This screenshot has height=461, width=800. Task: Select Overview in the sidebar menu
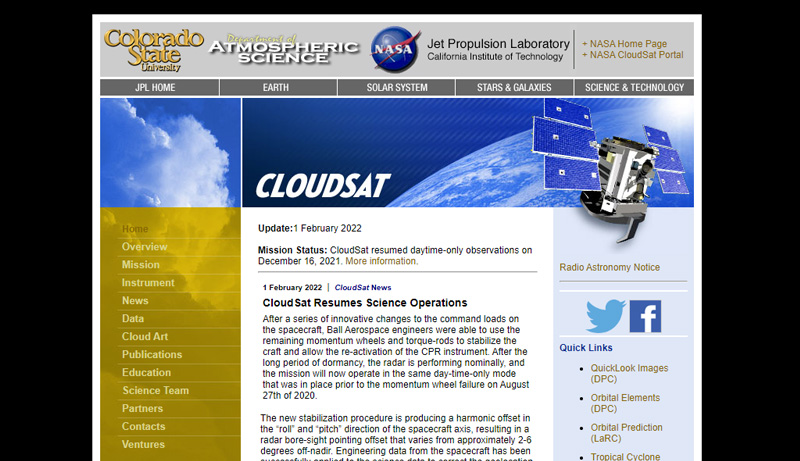pyautogui.click(x=144, y=247)
